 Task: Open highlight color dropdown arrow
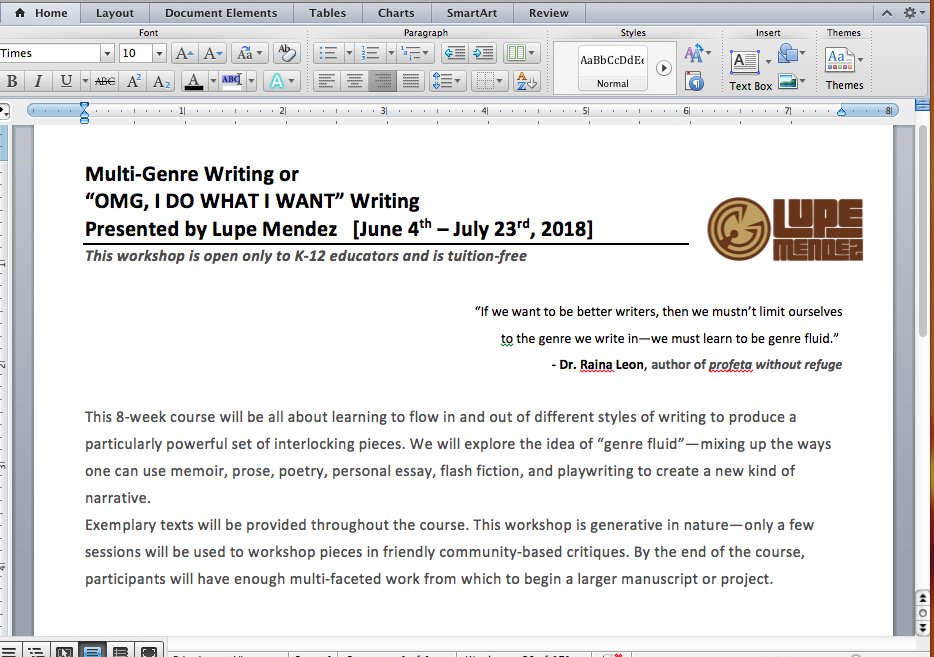click(251, 81)
